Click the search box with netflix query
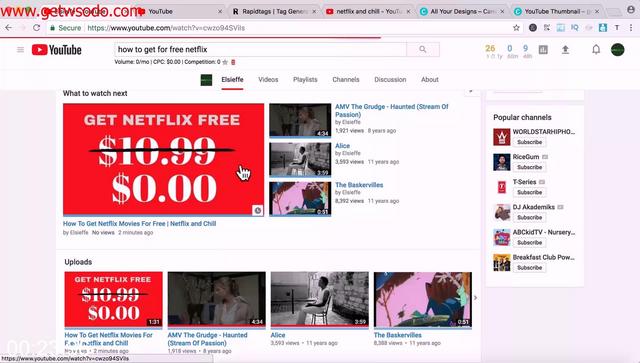The image size is (640, 363). point(260,49)
